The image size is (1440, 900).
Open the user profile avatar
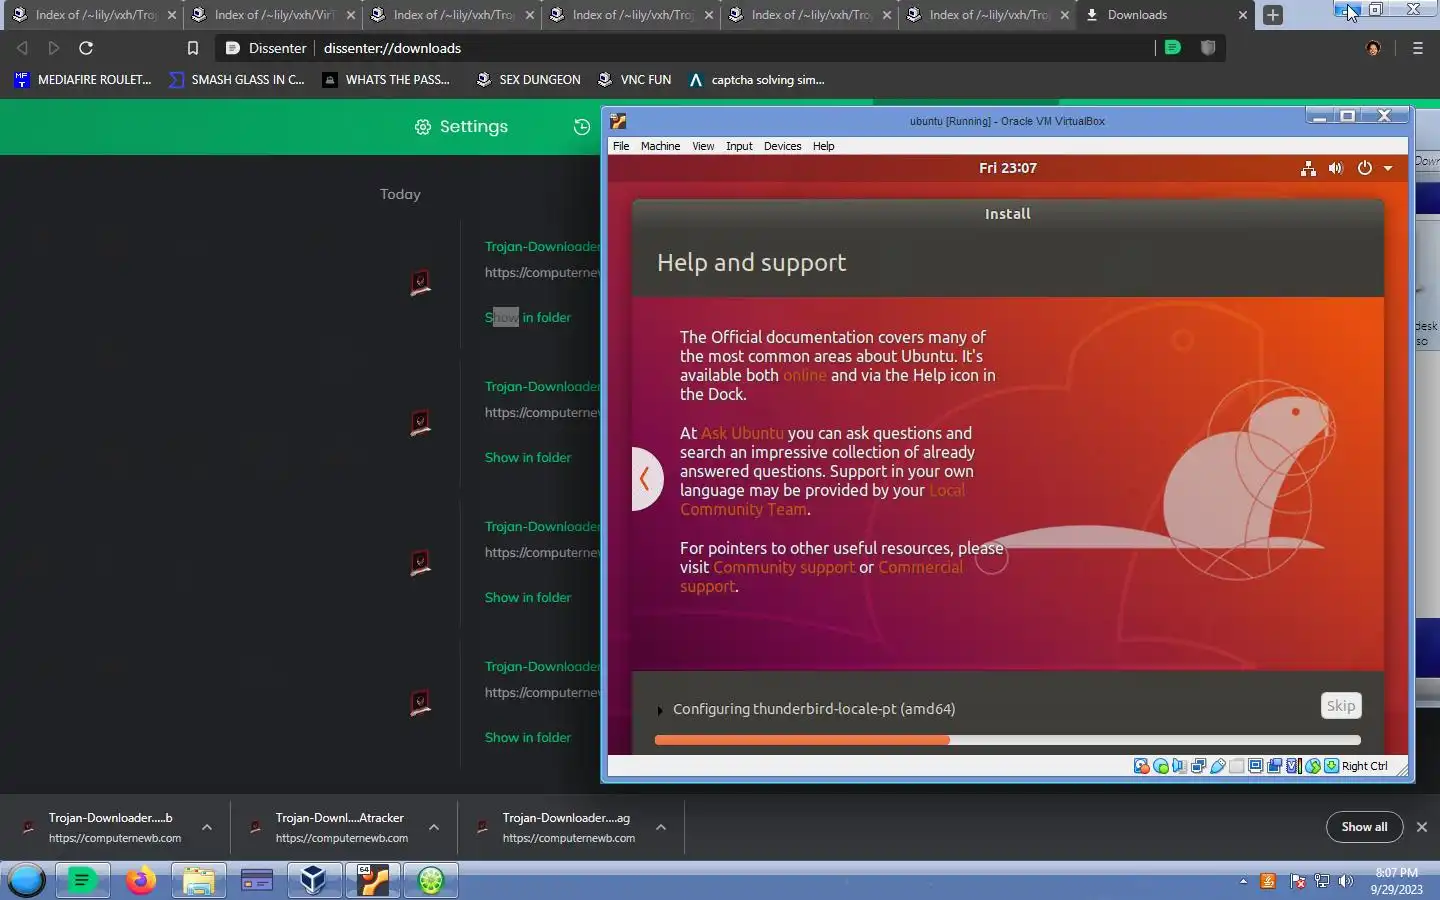pyautogui.click(x=1373, y=48)
